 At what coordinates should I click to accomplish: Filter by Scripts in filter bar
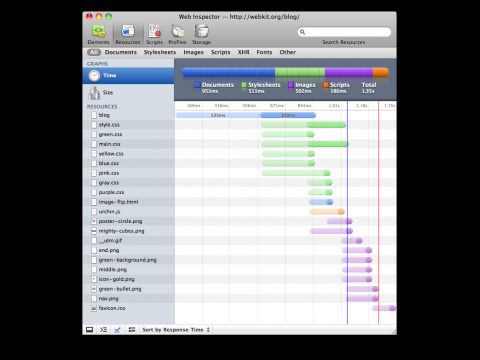click(x=220, y=52)
